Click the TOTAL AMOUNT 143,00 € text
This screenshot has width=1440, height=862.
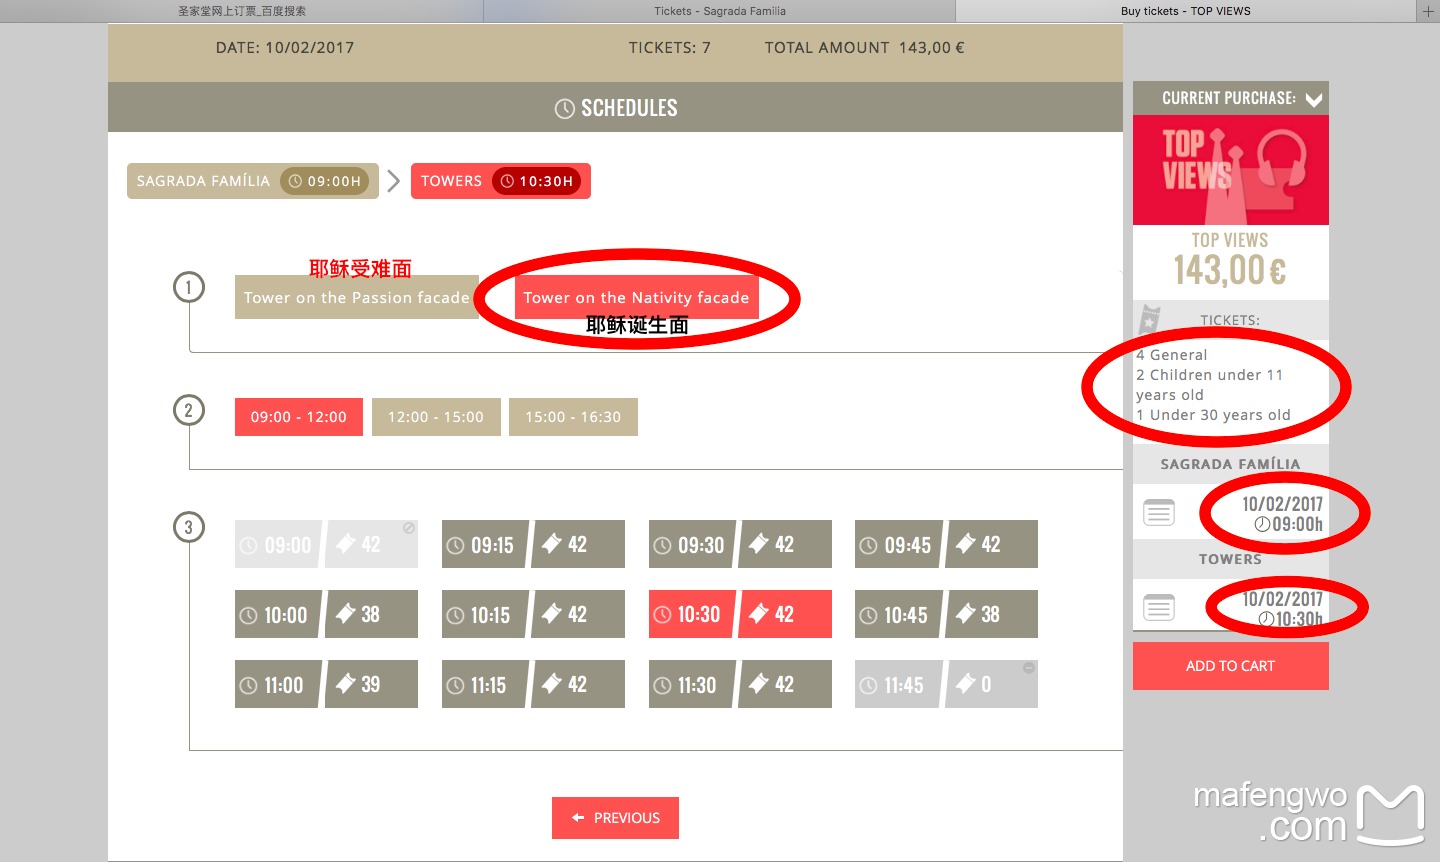865,47
